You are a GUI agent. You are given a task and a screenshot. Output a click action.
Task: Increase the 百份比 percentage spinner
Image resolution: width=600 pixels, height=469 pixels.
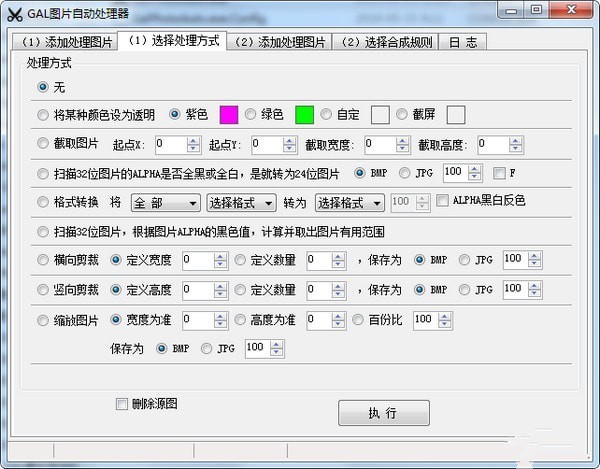pyautogui.click(x=445, y=316)
